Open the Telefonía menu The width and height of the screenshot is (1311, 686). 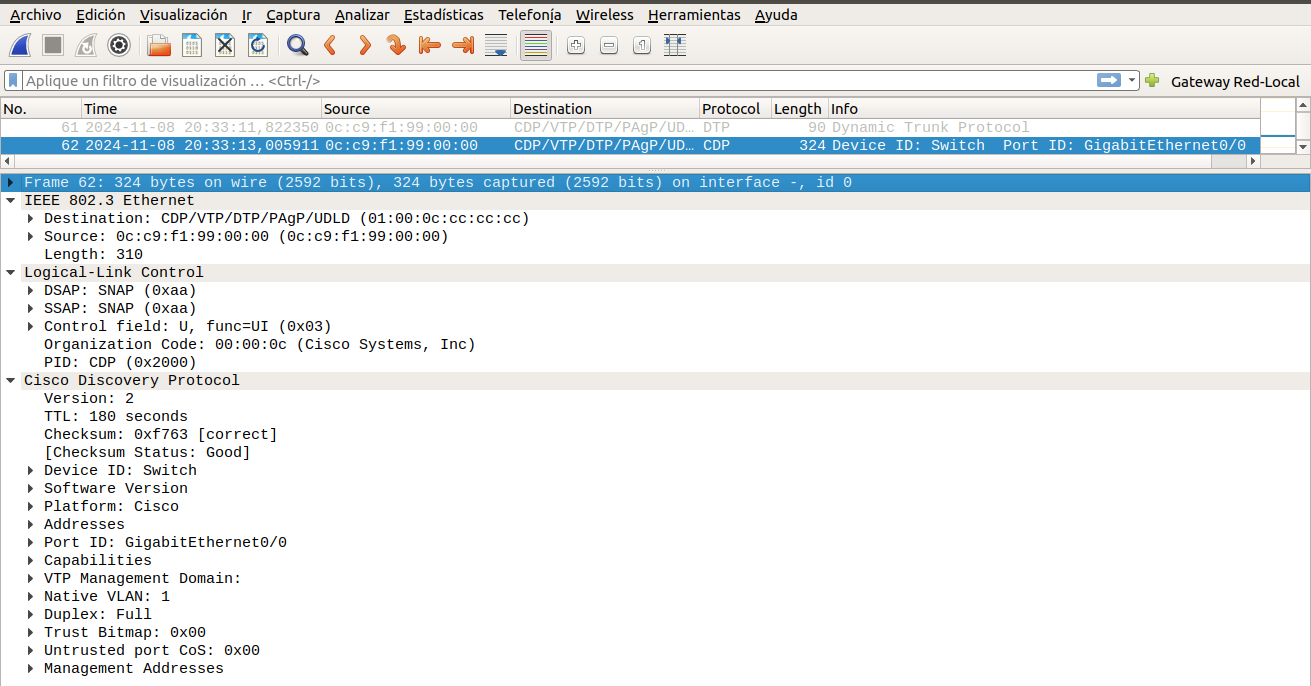pyautogui.click(x=530, y=15)
